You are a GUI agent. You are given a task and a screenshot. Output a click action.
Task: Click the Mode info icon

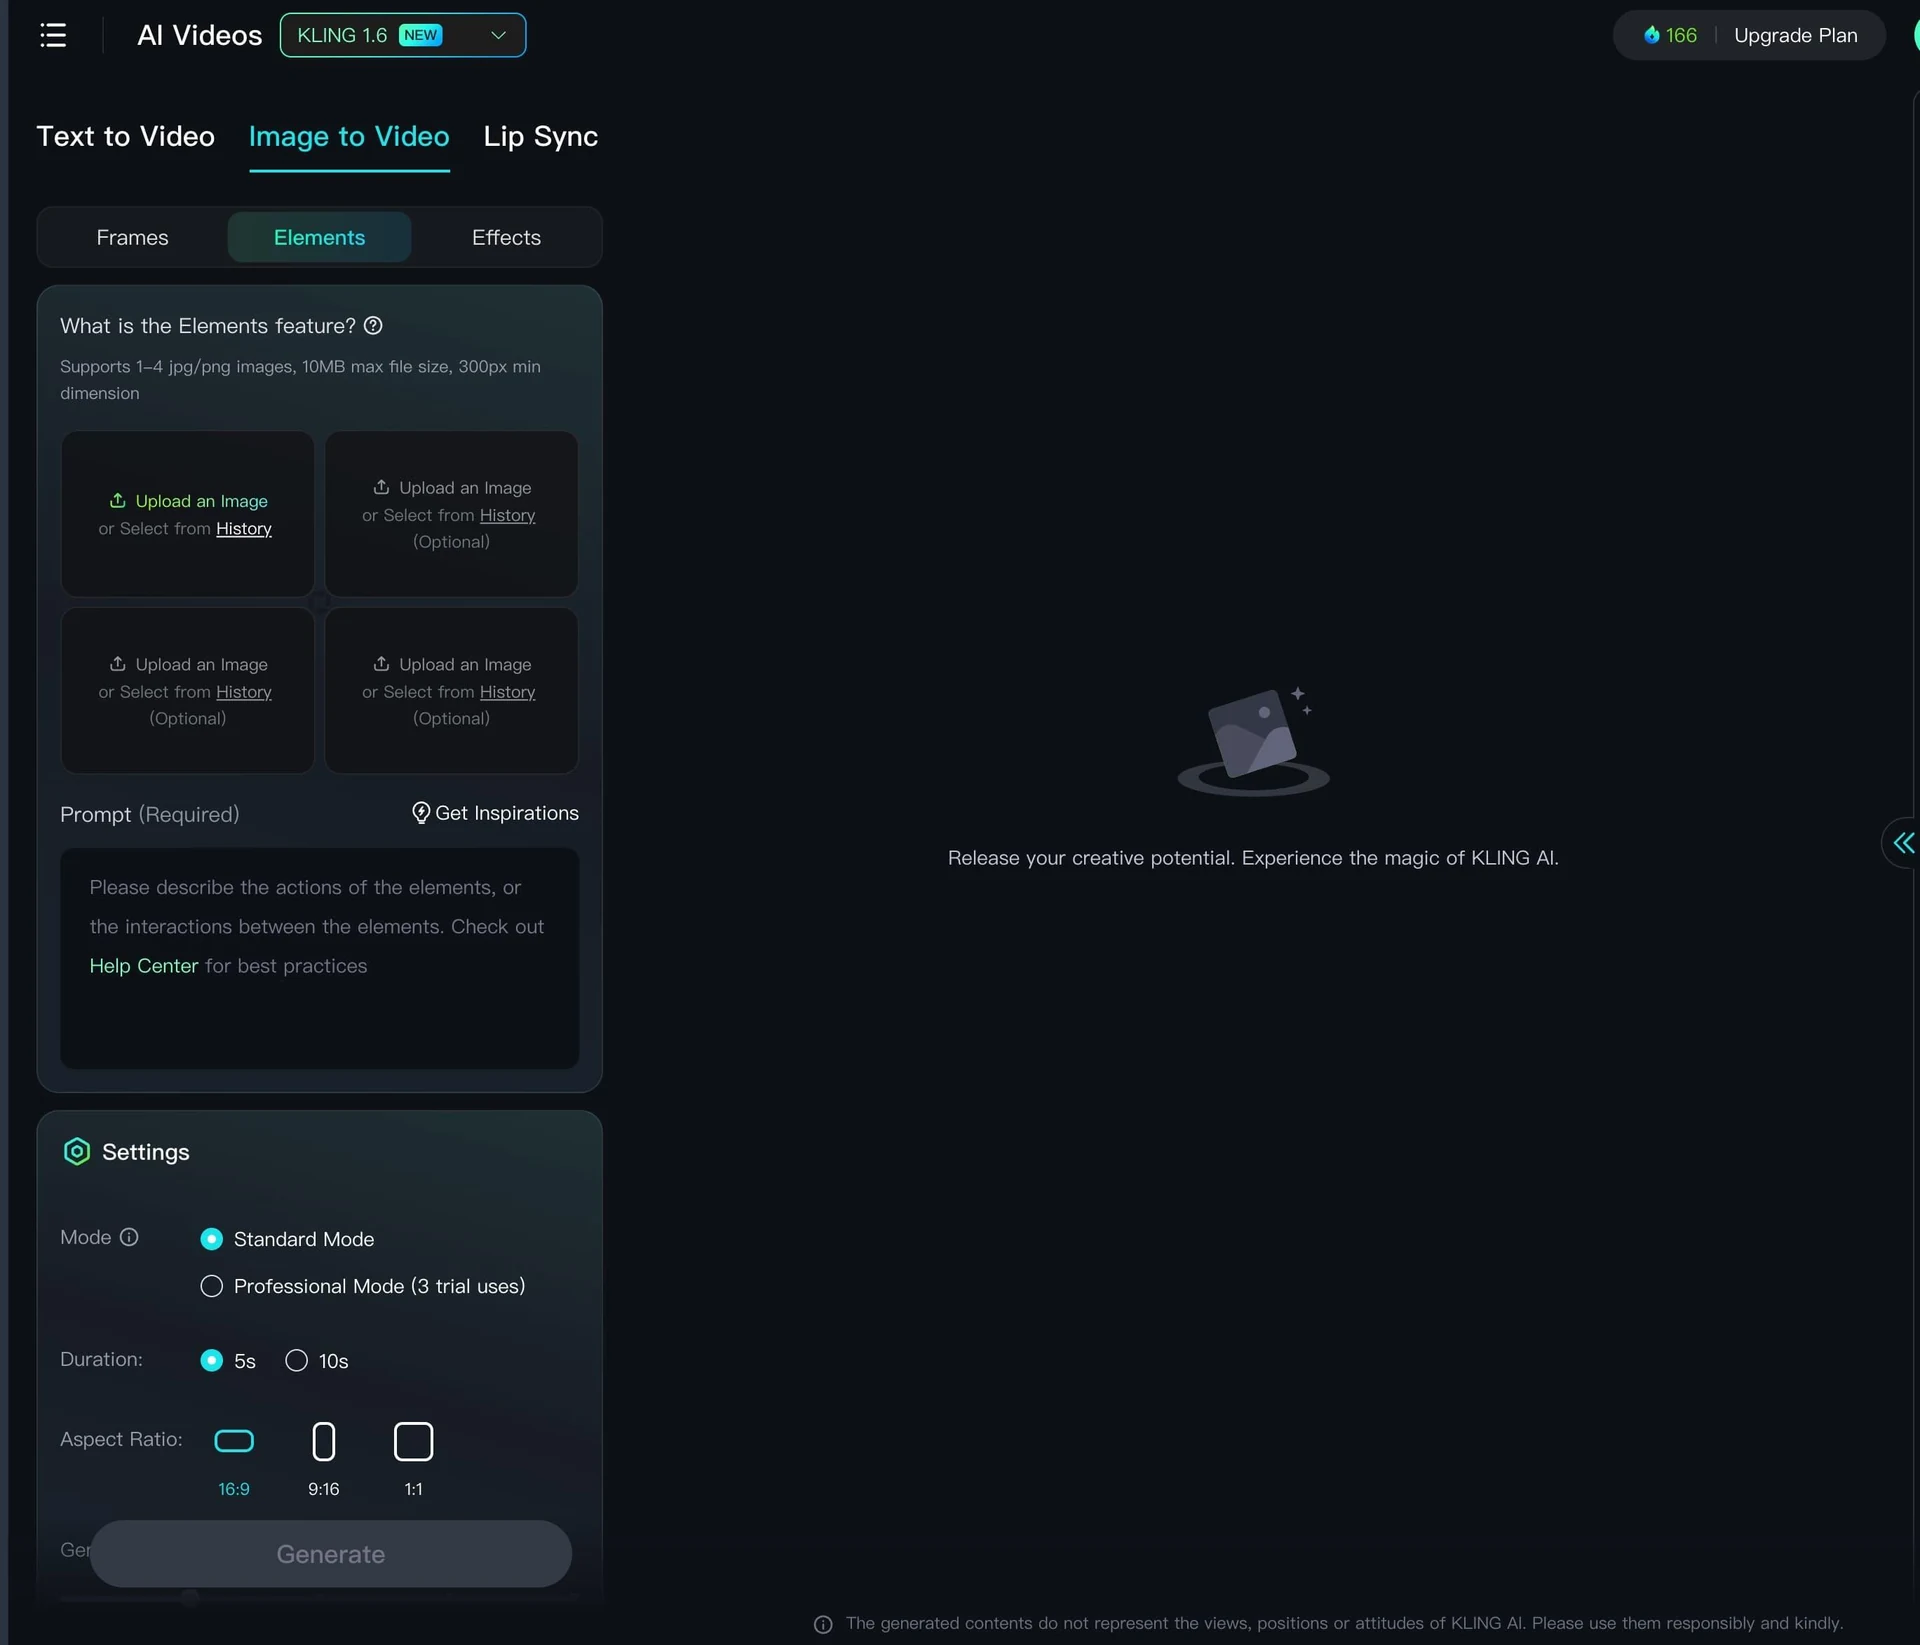coord(129,1237)
